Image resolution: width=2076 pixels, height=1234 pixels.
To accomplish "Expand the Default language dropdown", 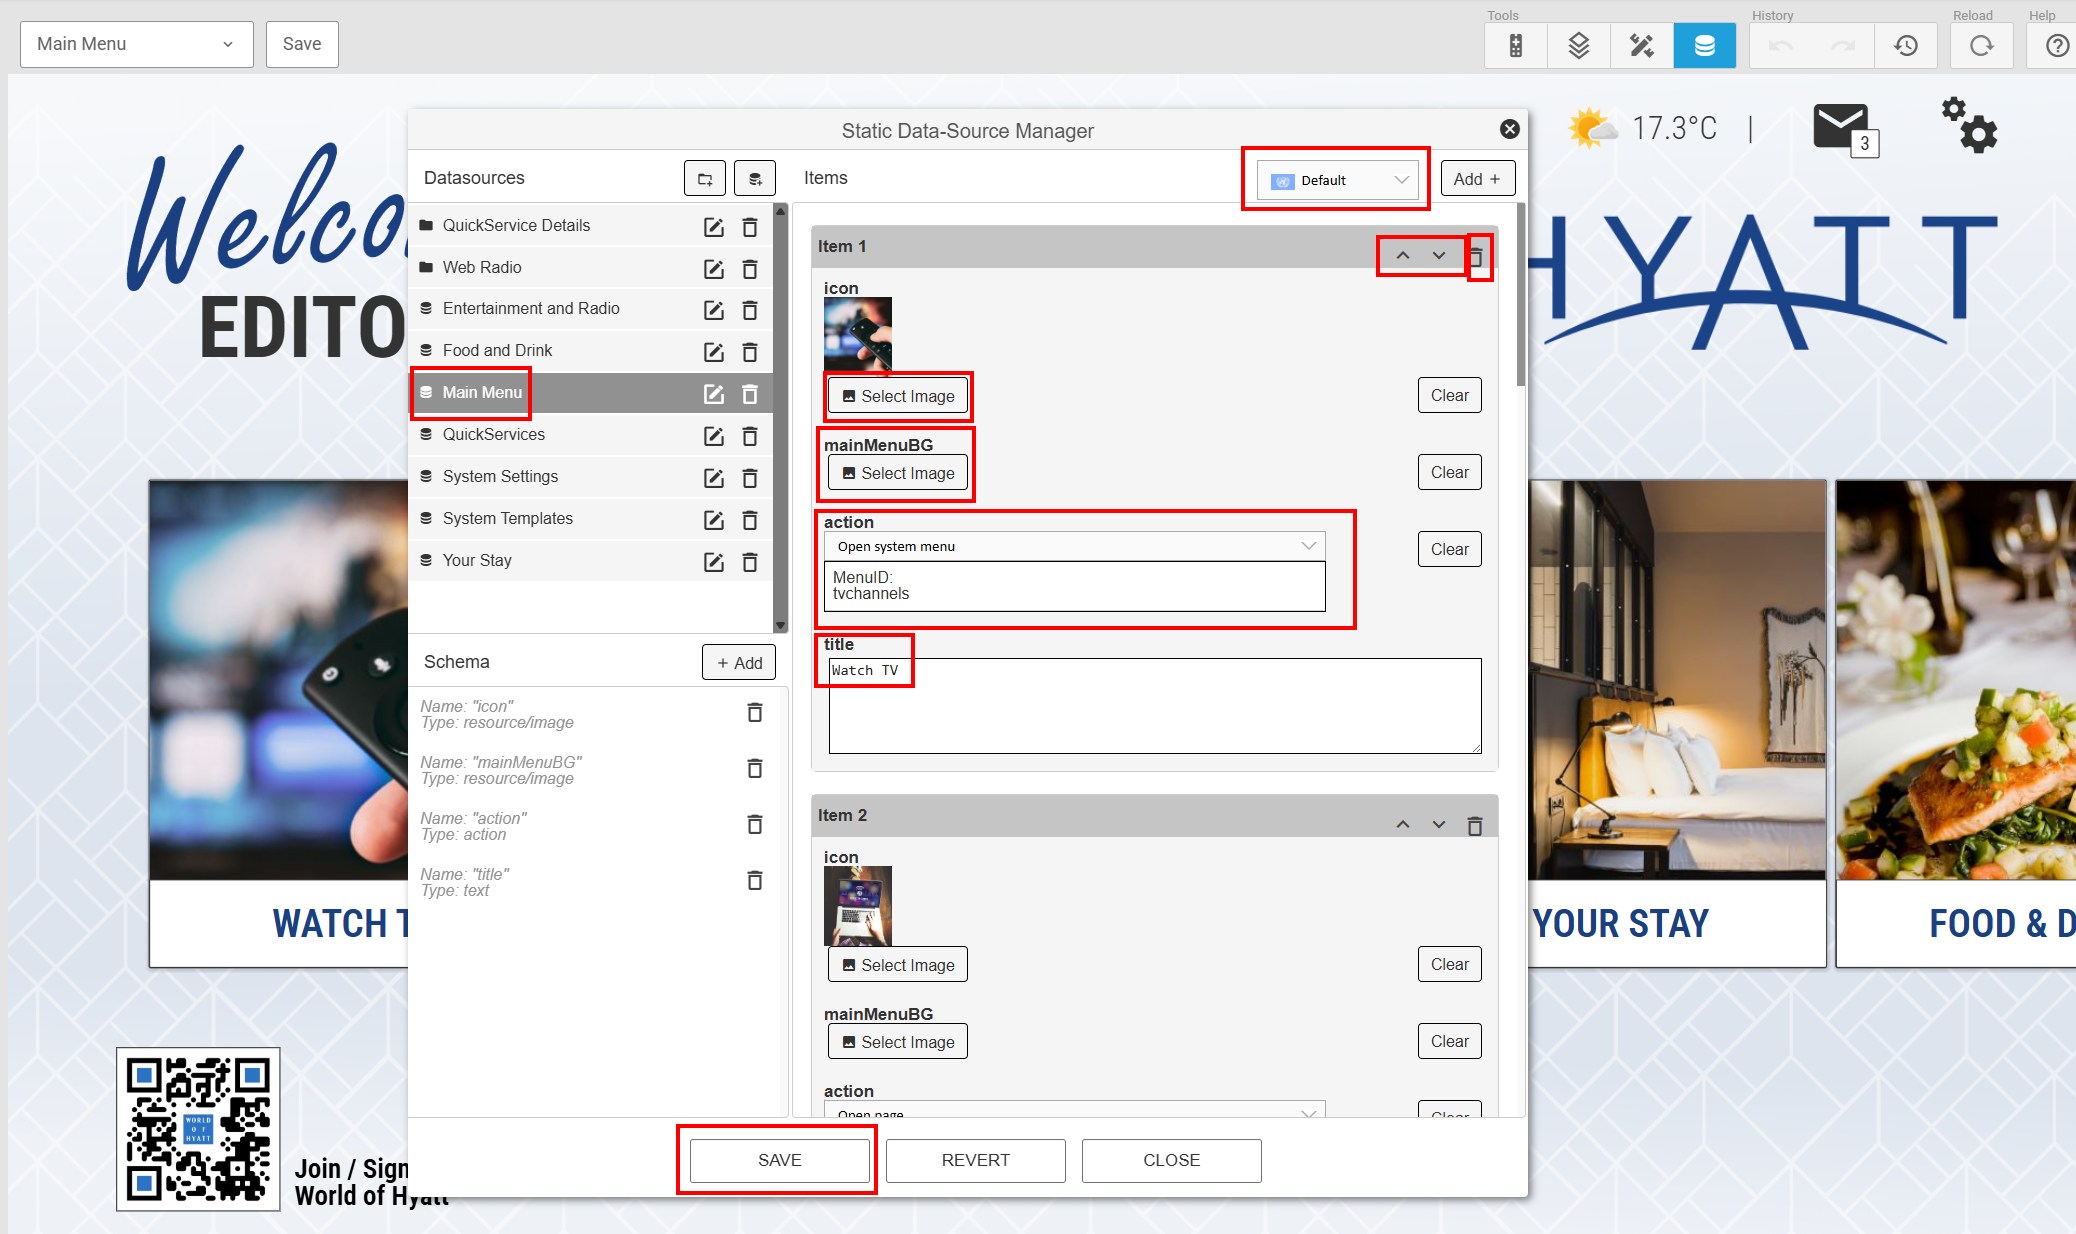I will [1338, 180].
